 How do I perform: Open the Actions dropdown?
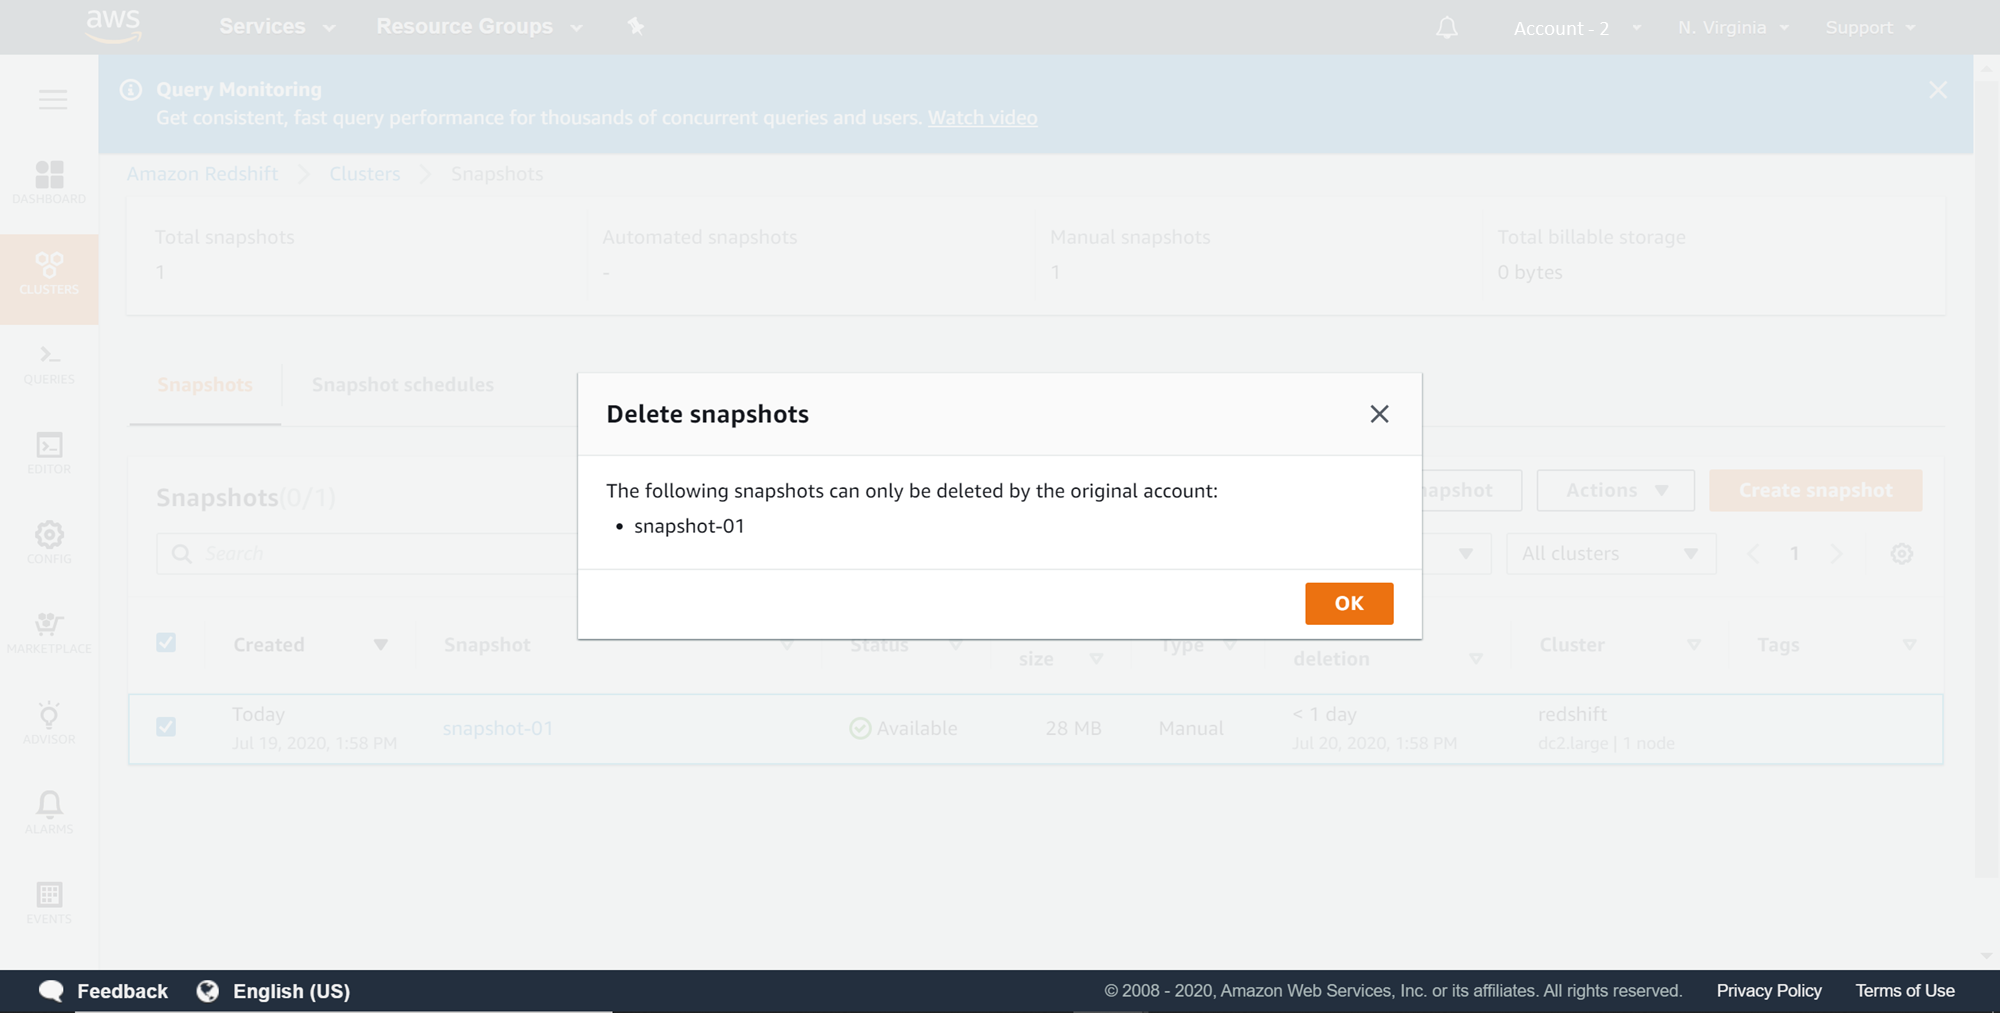(1616, 491)
